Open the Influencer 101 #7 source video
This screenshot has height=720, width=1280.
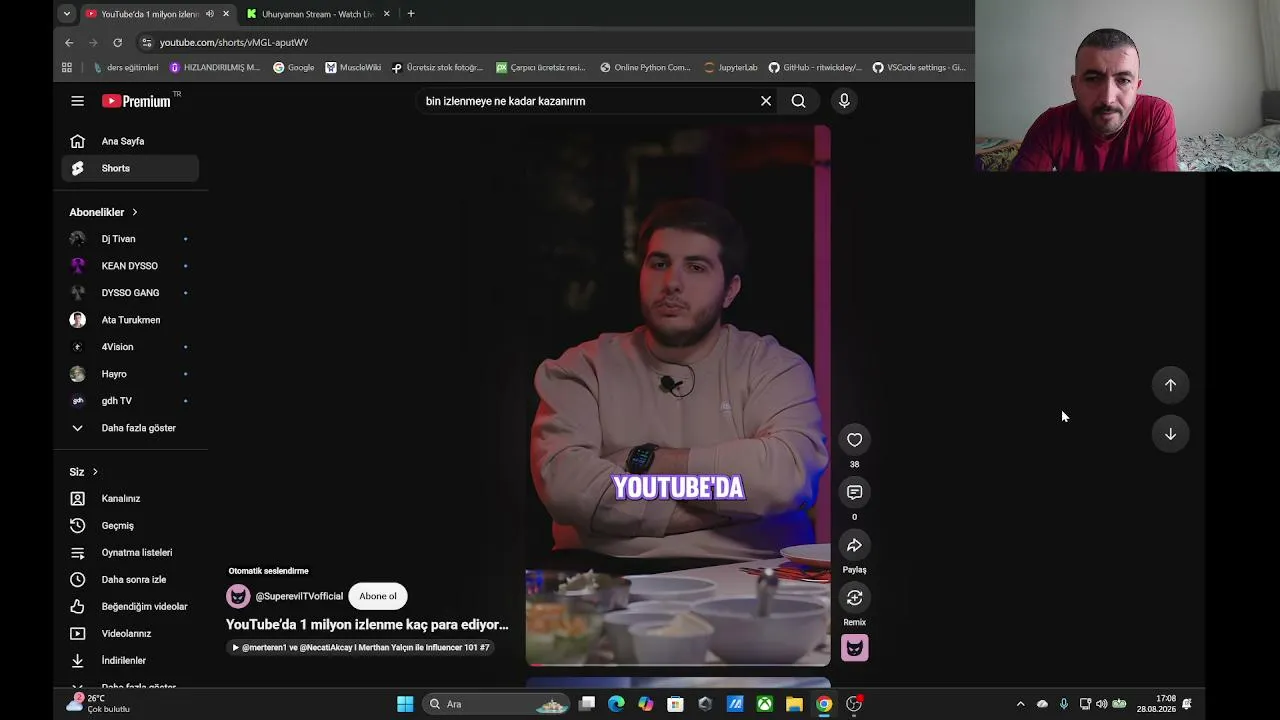[360, 648]
